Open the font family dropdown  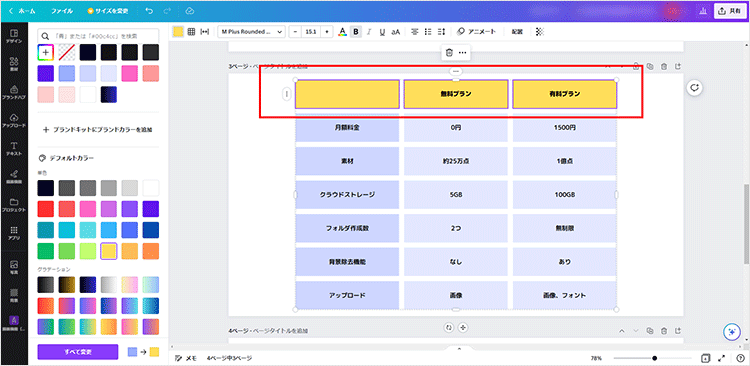(251, 32)
